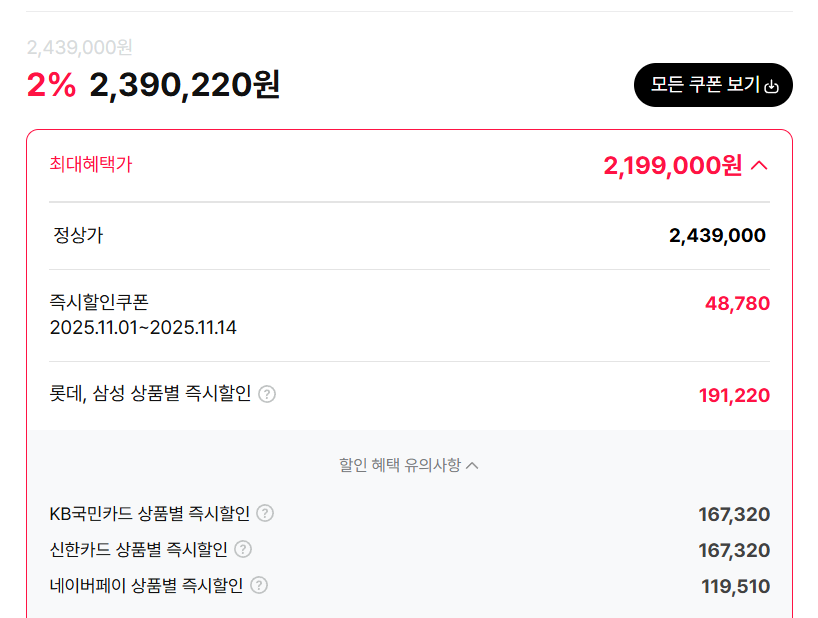818x618 pixels.
Task: Click the circled question icon near 네이버페이 discount
Action: [258, 586]
